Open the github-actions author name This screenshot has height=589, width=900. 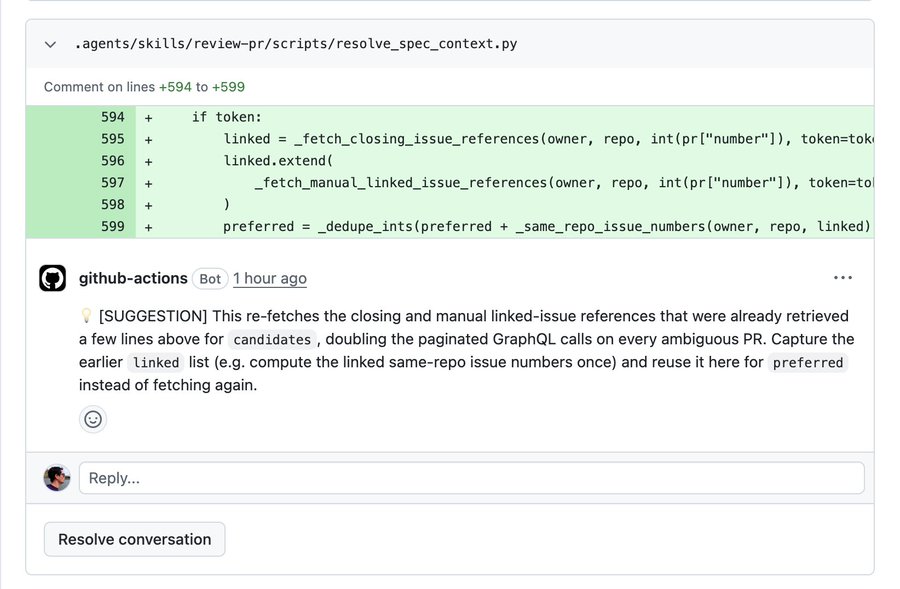(133, 278)
